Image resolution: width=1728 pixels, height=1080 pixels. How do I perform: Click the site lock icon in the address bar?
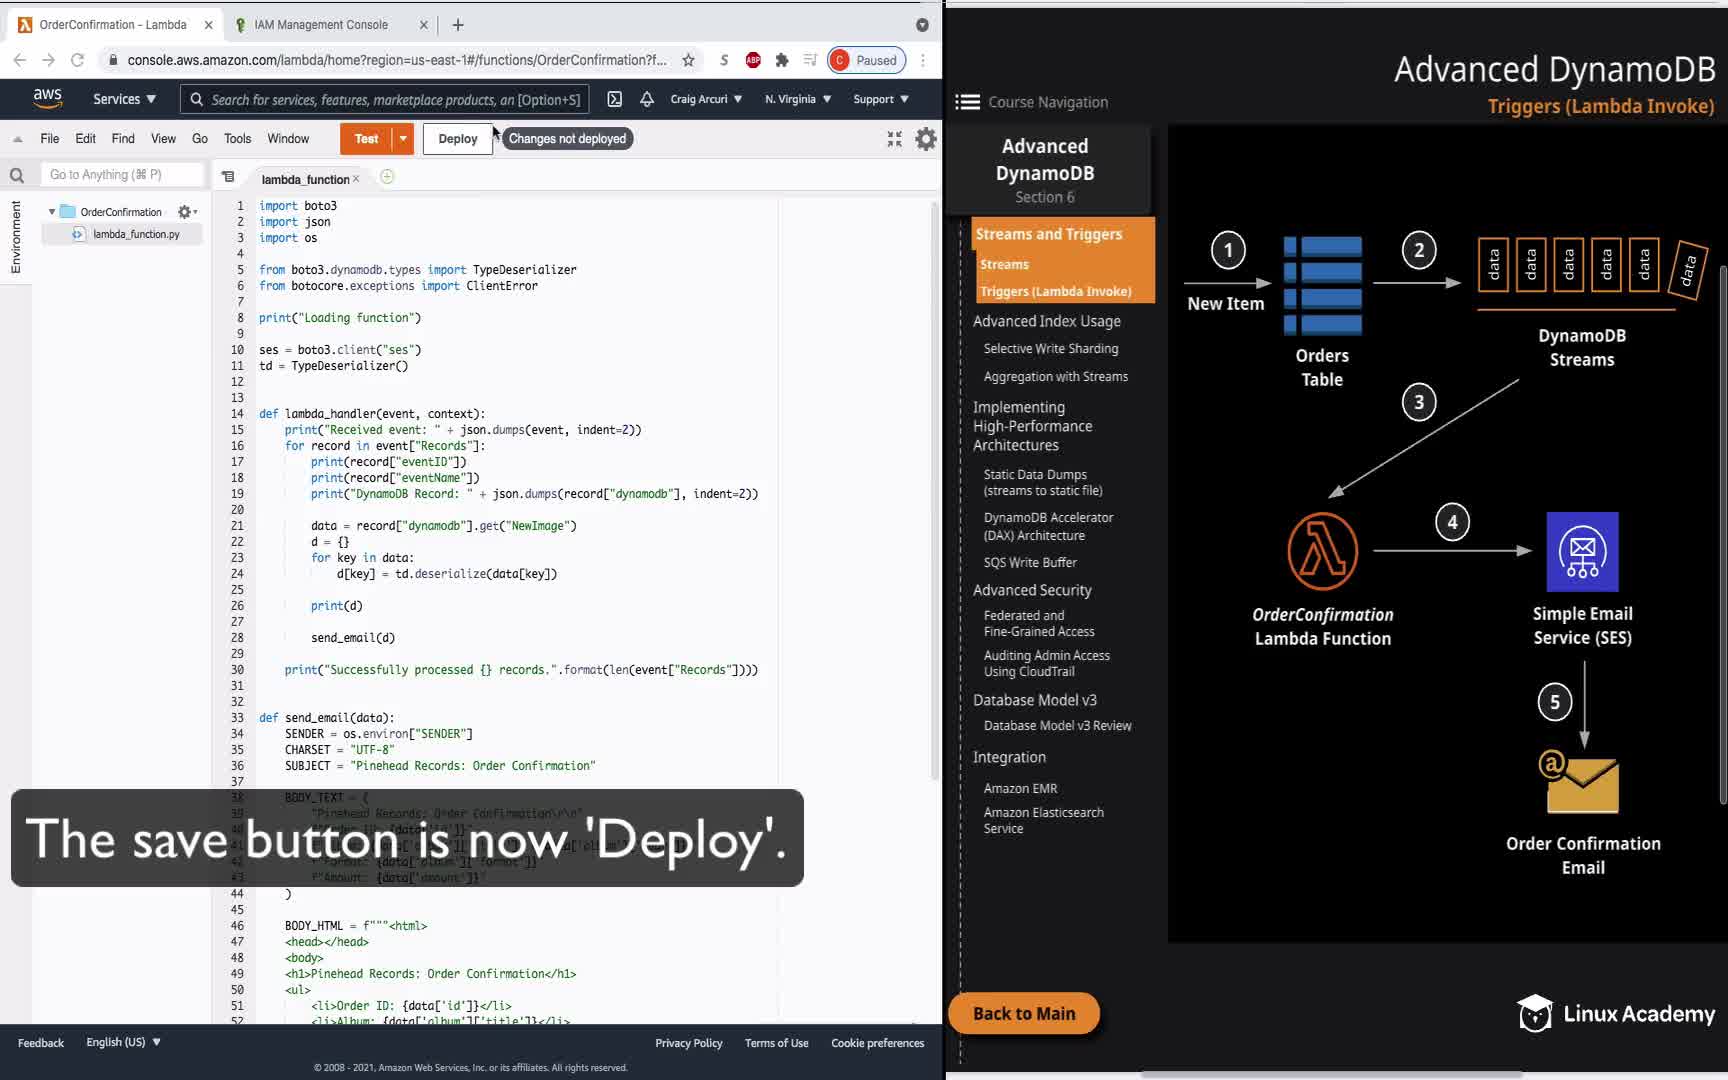(113, 60)
